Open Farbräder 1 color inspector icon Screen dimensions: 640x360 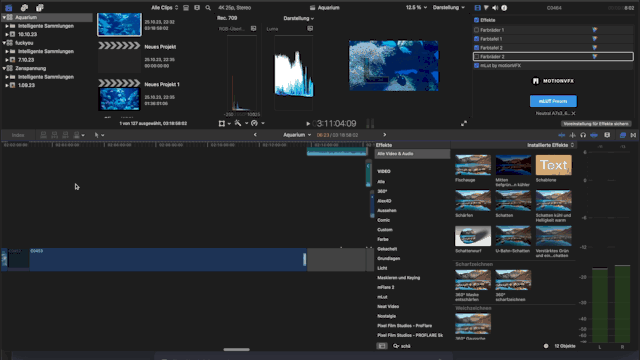click(x=595, y=30)
